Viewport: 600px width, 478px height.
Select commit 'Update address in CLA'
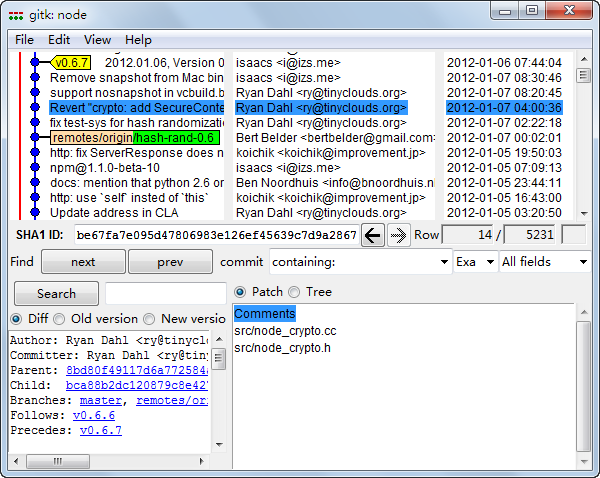(x=114, y=212)
